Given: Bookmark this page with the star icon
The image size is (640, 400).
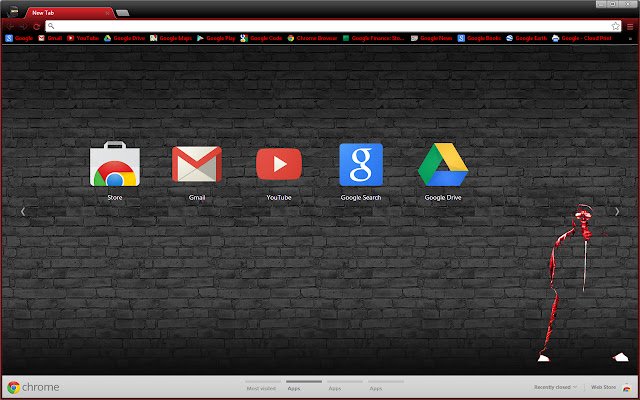Looking at the screenshot, I should [615, 26].
